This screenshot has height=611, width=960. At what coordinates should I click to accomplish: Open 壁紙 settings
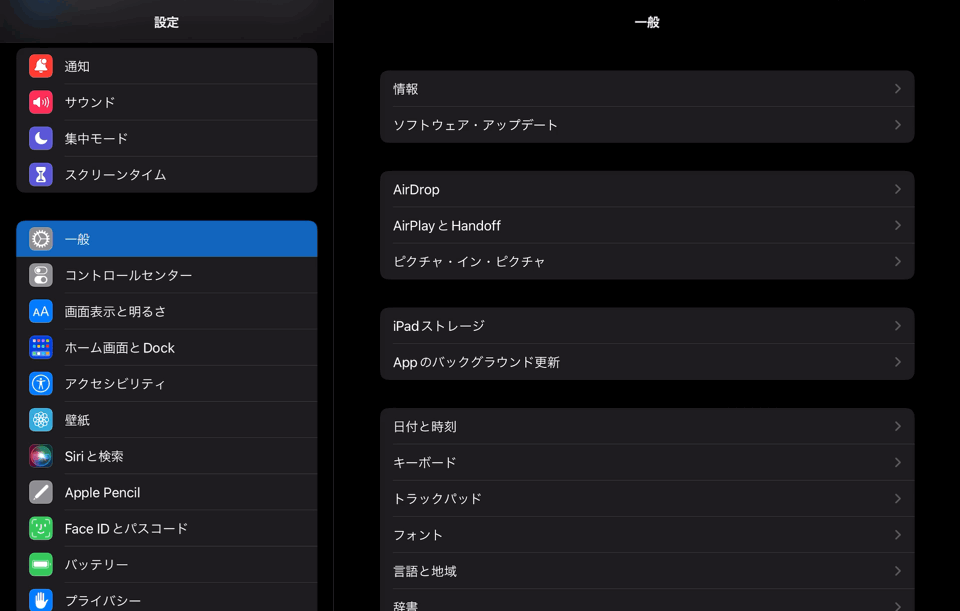point(167,420)
